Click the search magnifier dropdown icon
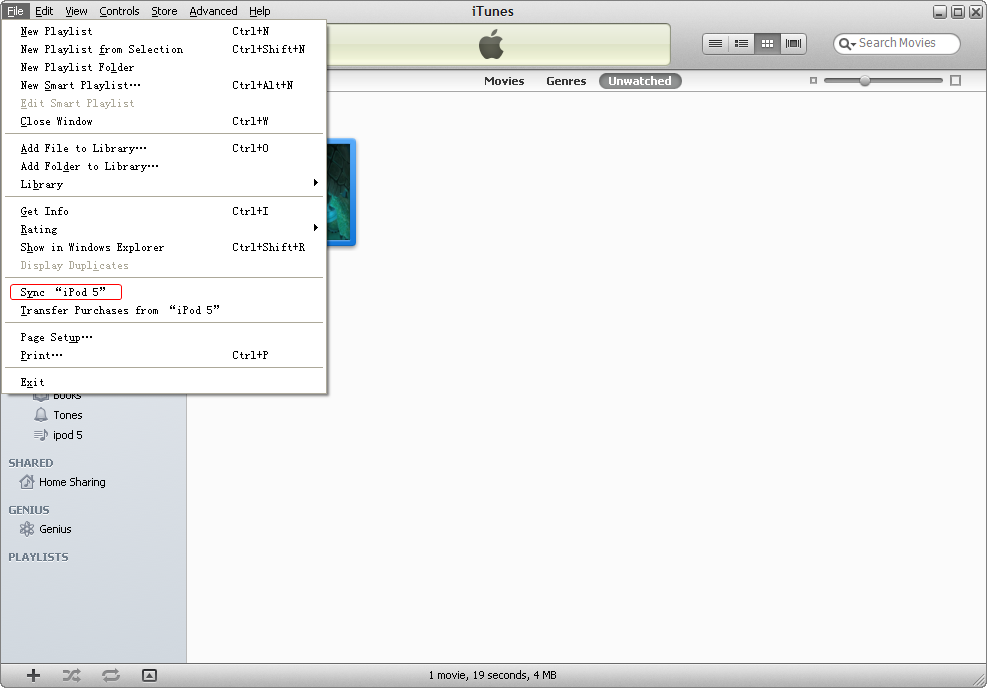The width and height of the screenshot is (987, 688). point(847,43)
